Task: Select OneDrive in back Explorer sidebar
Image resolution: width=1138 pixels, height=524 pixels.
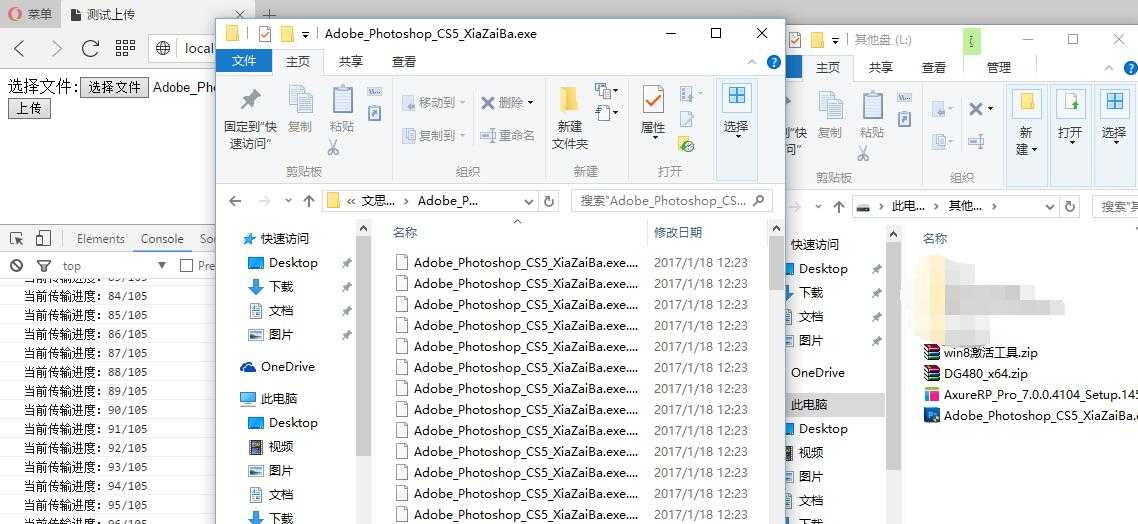Action: pos(818,372)
